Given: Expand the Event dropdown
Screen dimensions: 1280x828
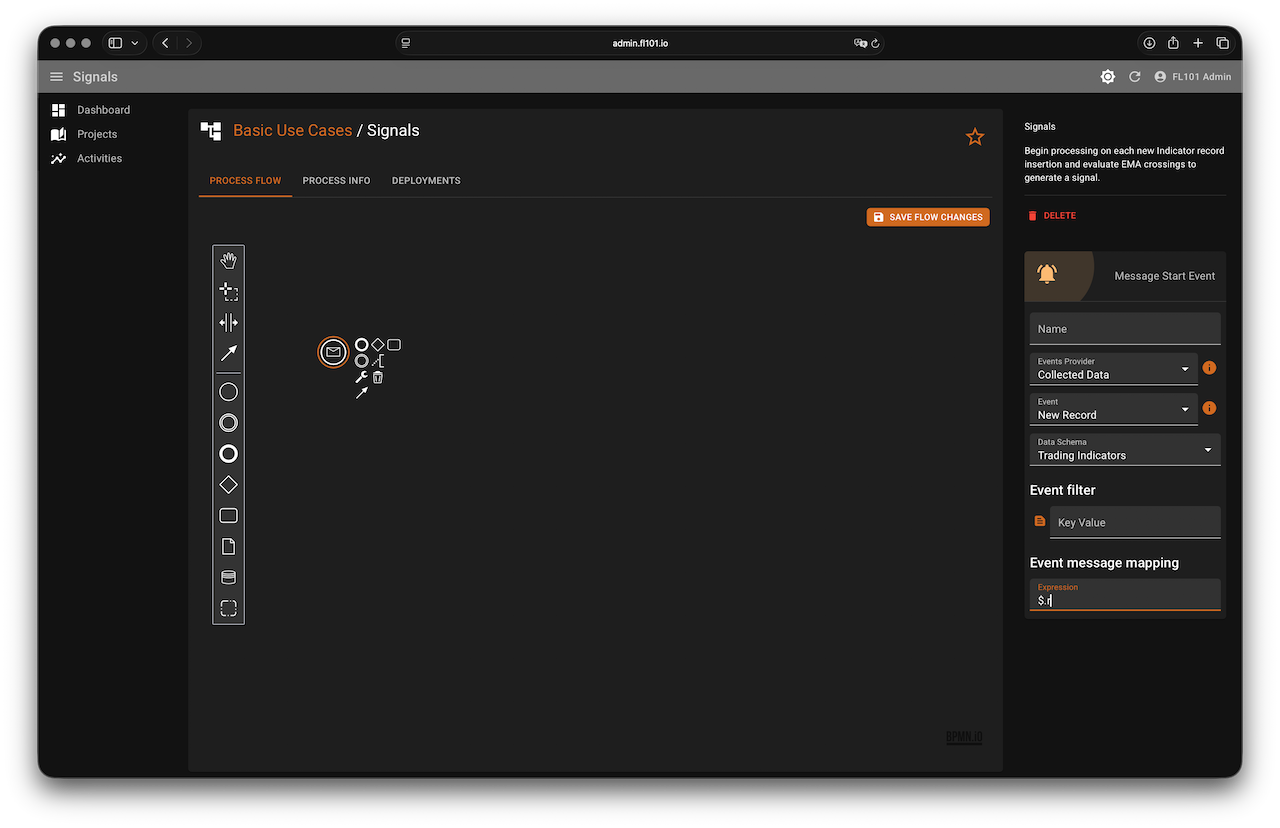Looking at the screenshot, I should pos(1113,409).
